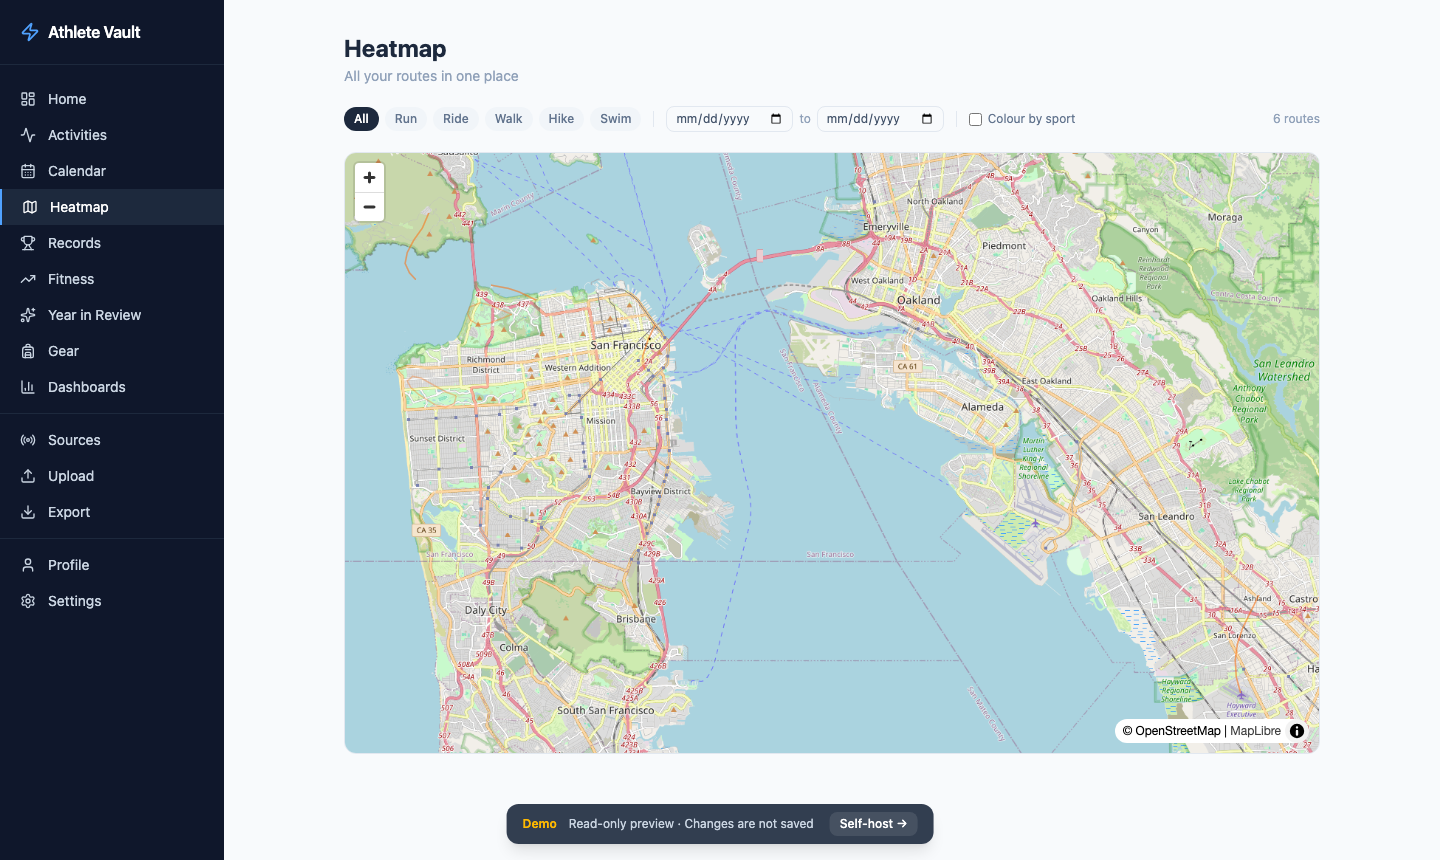Click the Home grid icon in the sidebar
Image resolution: width=1440 pixels, height=860 pixels.
point(28,99)
